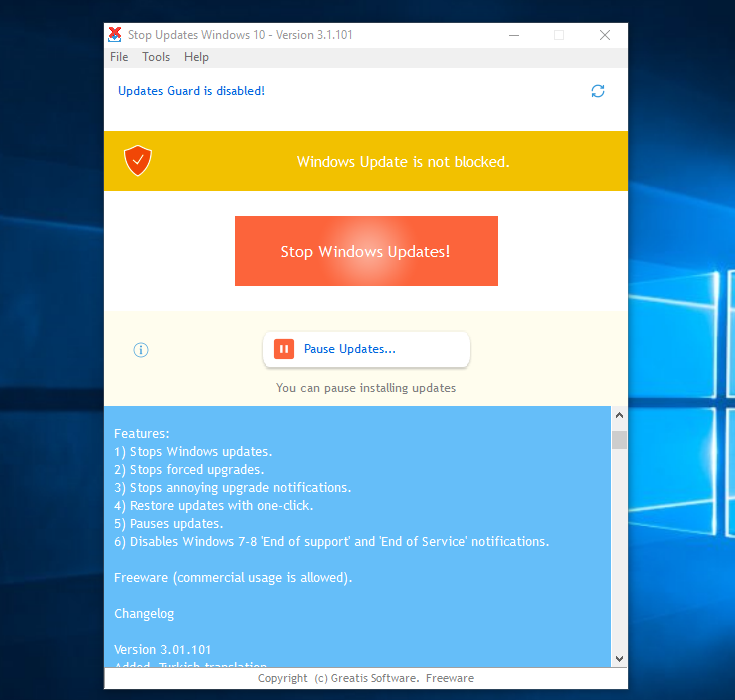Click the blue information circle icon
735x700 pixels.
(x=141, y=350)
